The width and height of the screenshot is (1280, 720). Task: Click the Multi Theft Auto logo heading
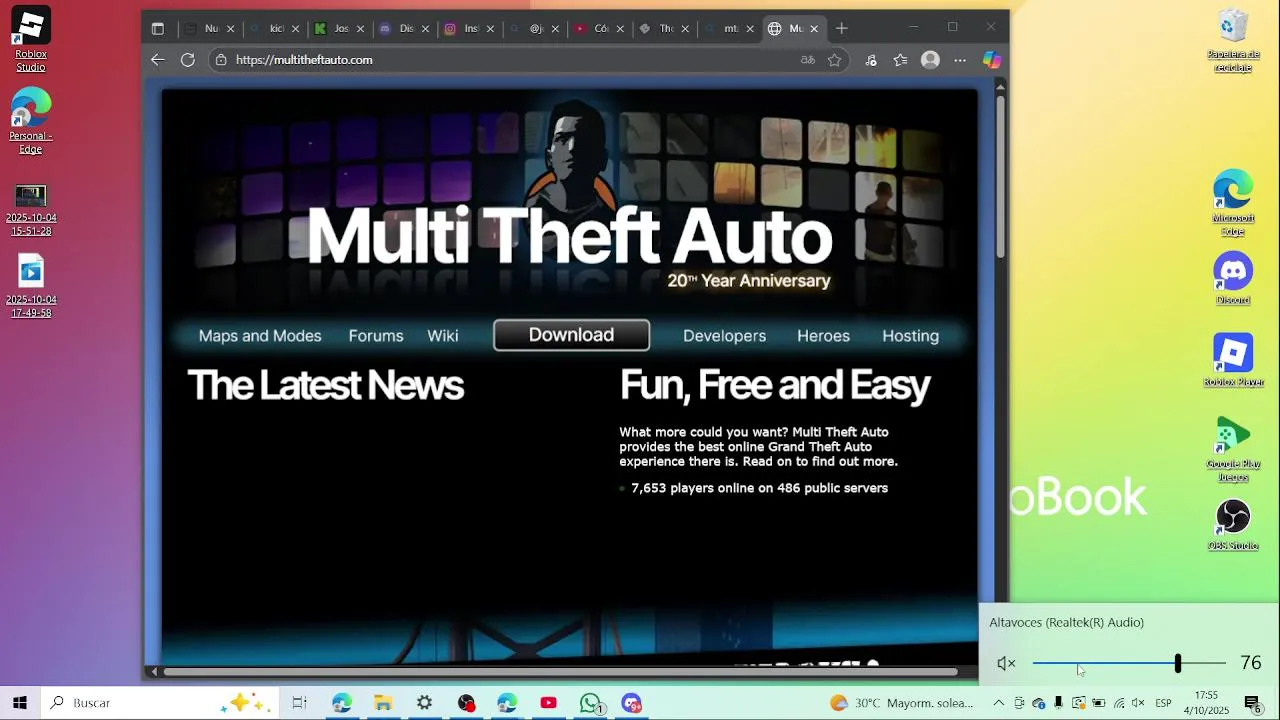(x=569, y=236)
